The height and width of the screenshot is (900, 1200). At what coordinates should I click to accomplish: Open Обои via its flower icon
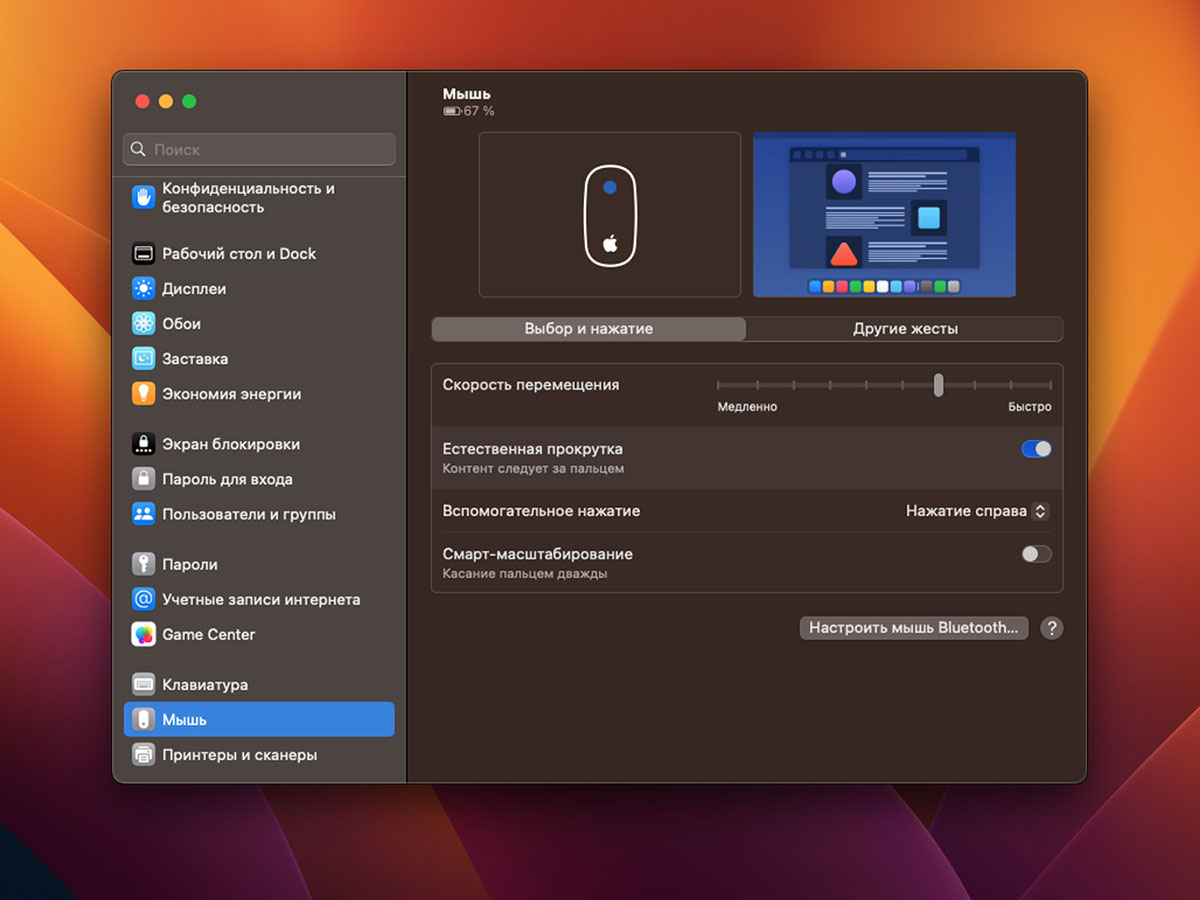pyautogui.click(x=144, y=324)
